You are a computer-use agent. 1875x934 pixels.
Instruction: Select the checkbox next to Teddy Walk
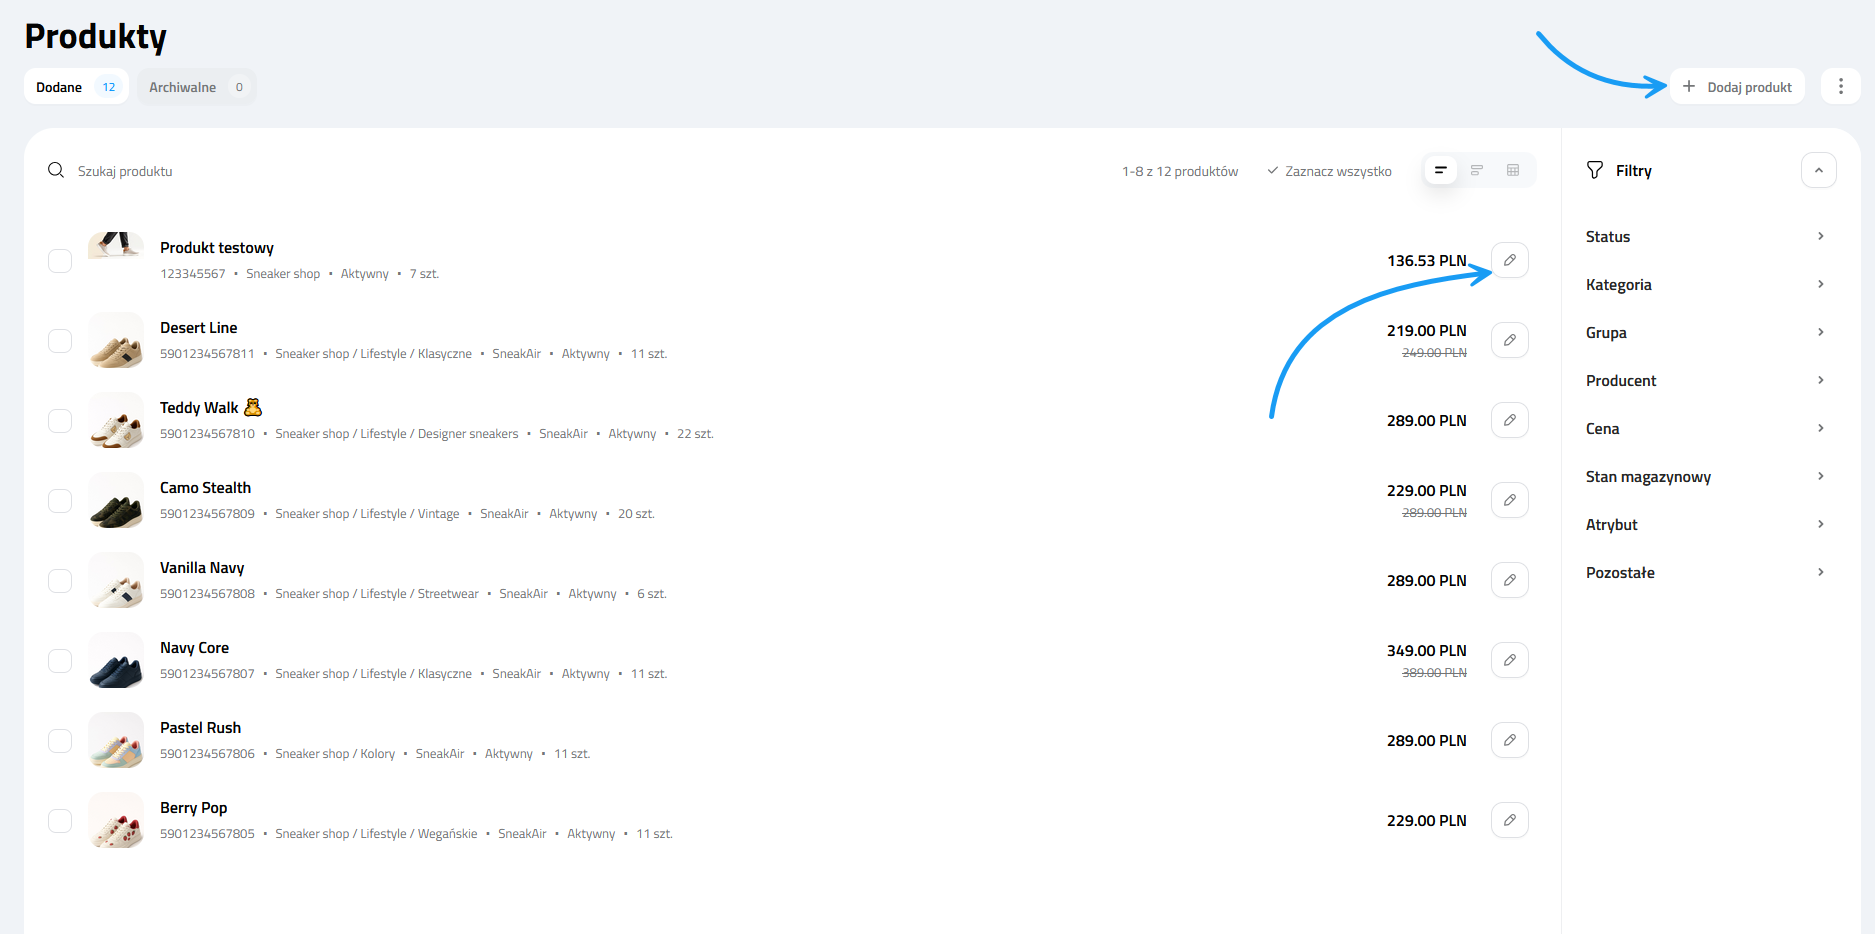click(x=60, y=420)
